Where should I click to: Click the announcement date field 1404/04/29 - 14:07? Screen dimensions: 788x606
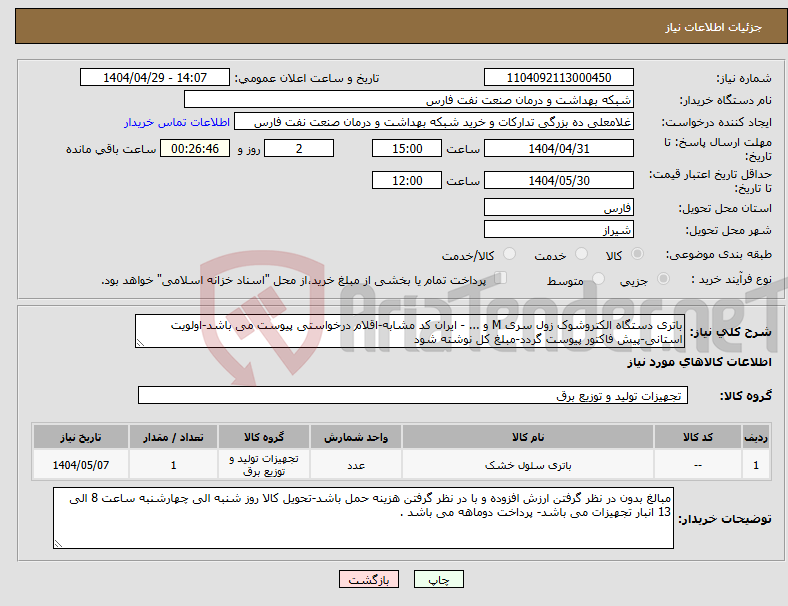coord(155,78)
